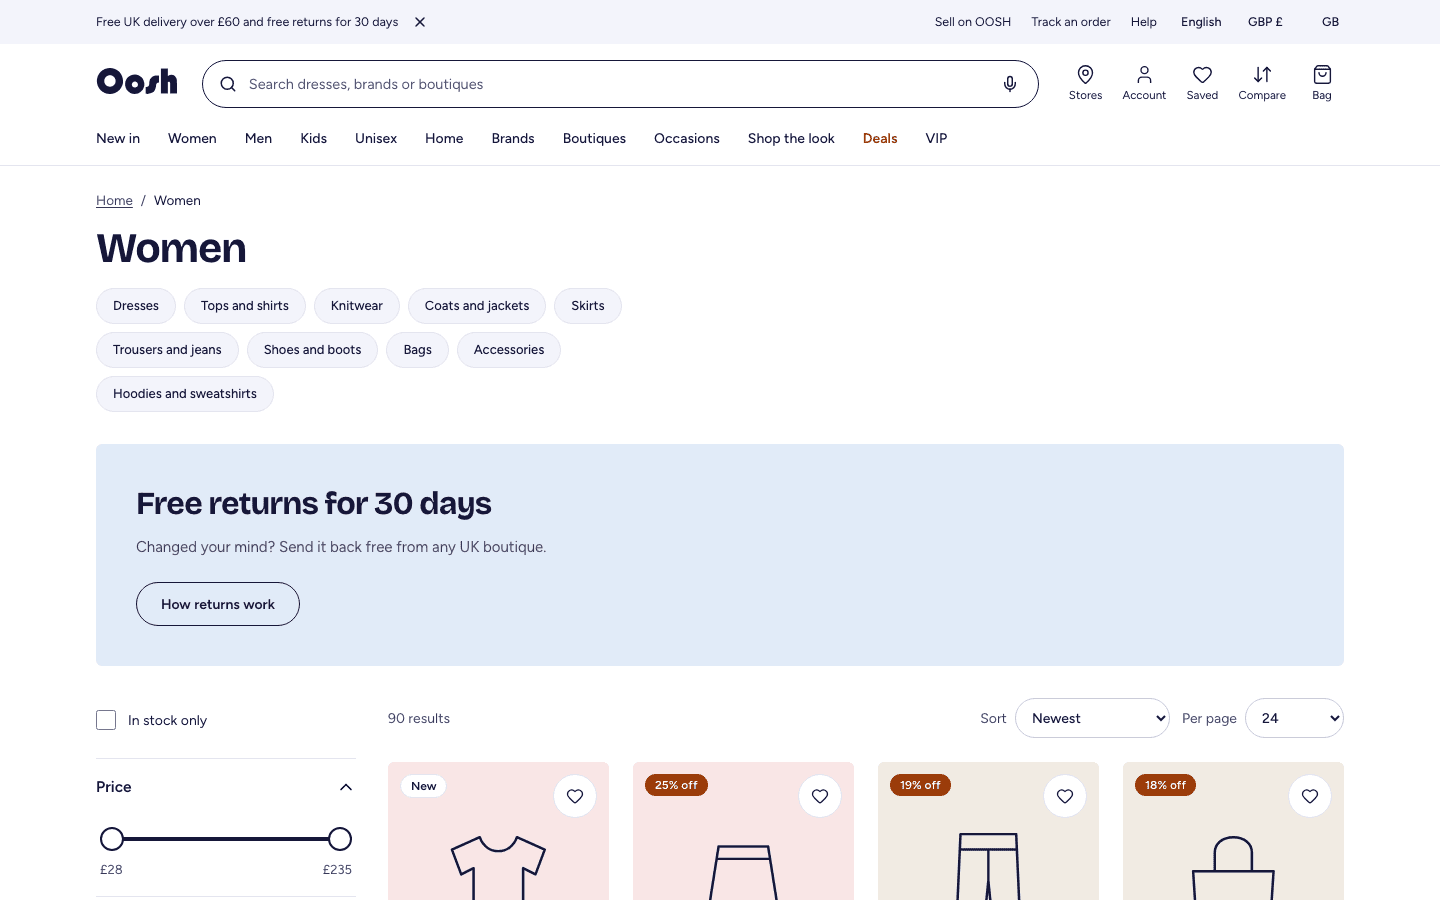Open the Occasions menu

click(687, 138)
